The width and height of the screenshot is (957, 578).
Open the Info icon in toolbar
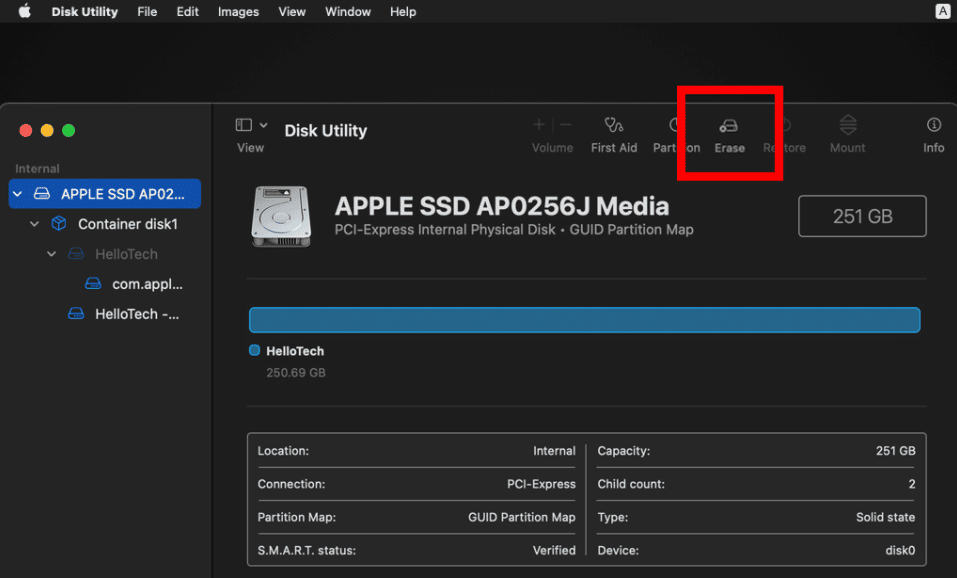[934, 125]
